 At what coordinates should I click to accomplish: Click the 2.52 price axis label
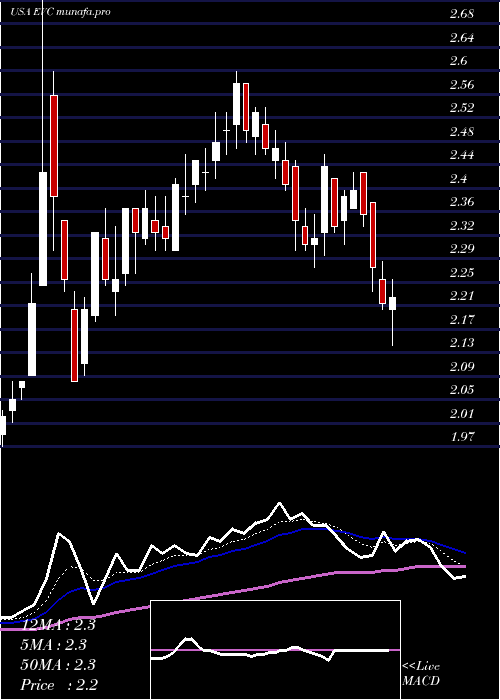[x=461, y=108]
